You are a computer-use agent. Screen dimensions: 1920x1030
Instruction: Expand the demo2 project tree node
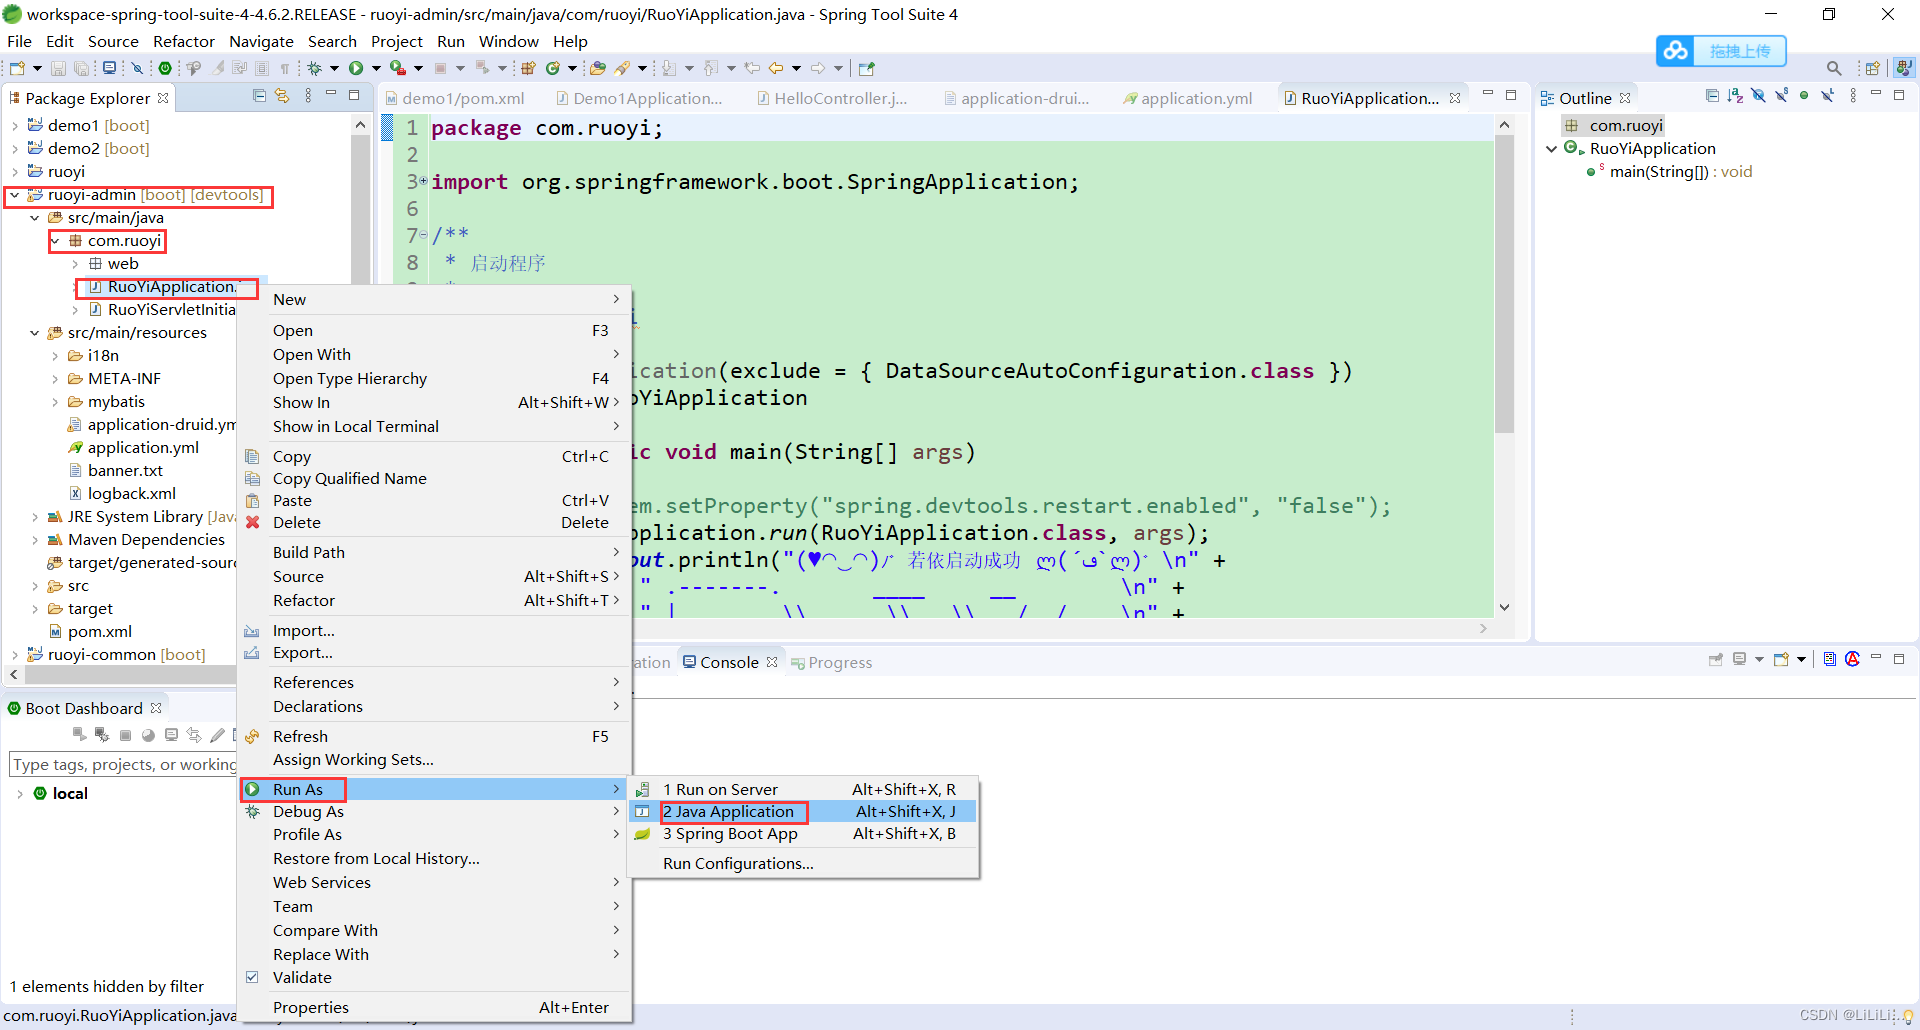point(14,149)
